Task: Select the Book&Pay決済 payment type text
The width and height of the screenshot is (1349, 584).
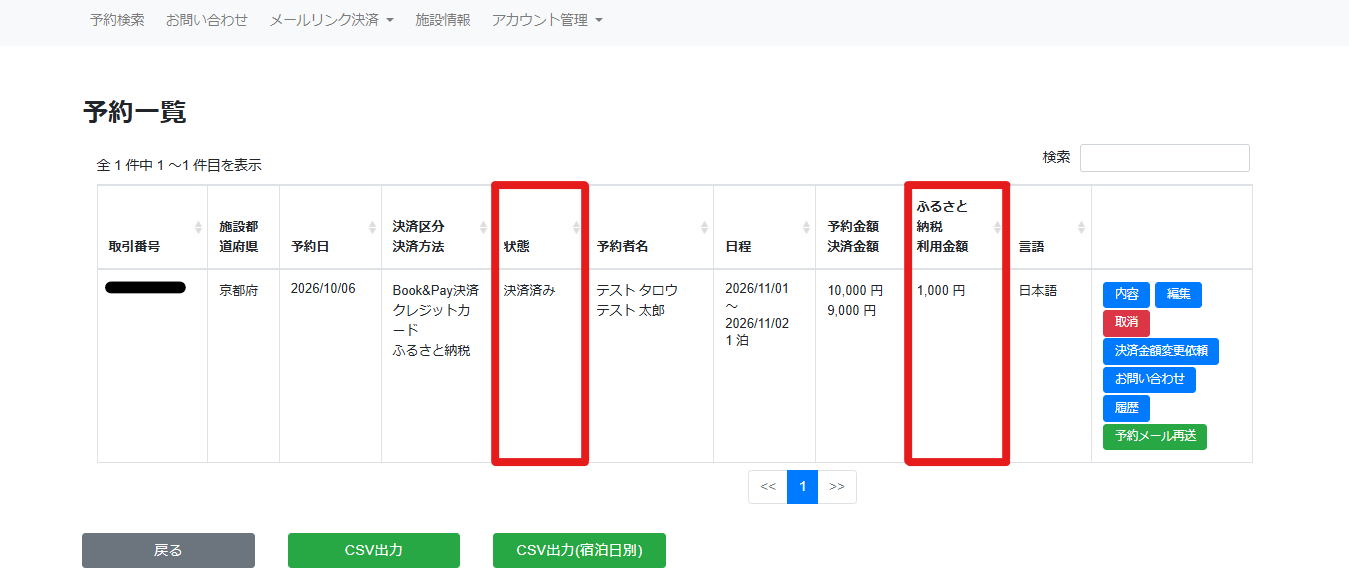Action: point(436,291)
